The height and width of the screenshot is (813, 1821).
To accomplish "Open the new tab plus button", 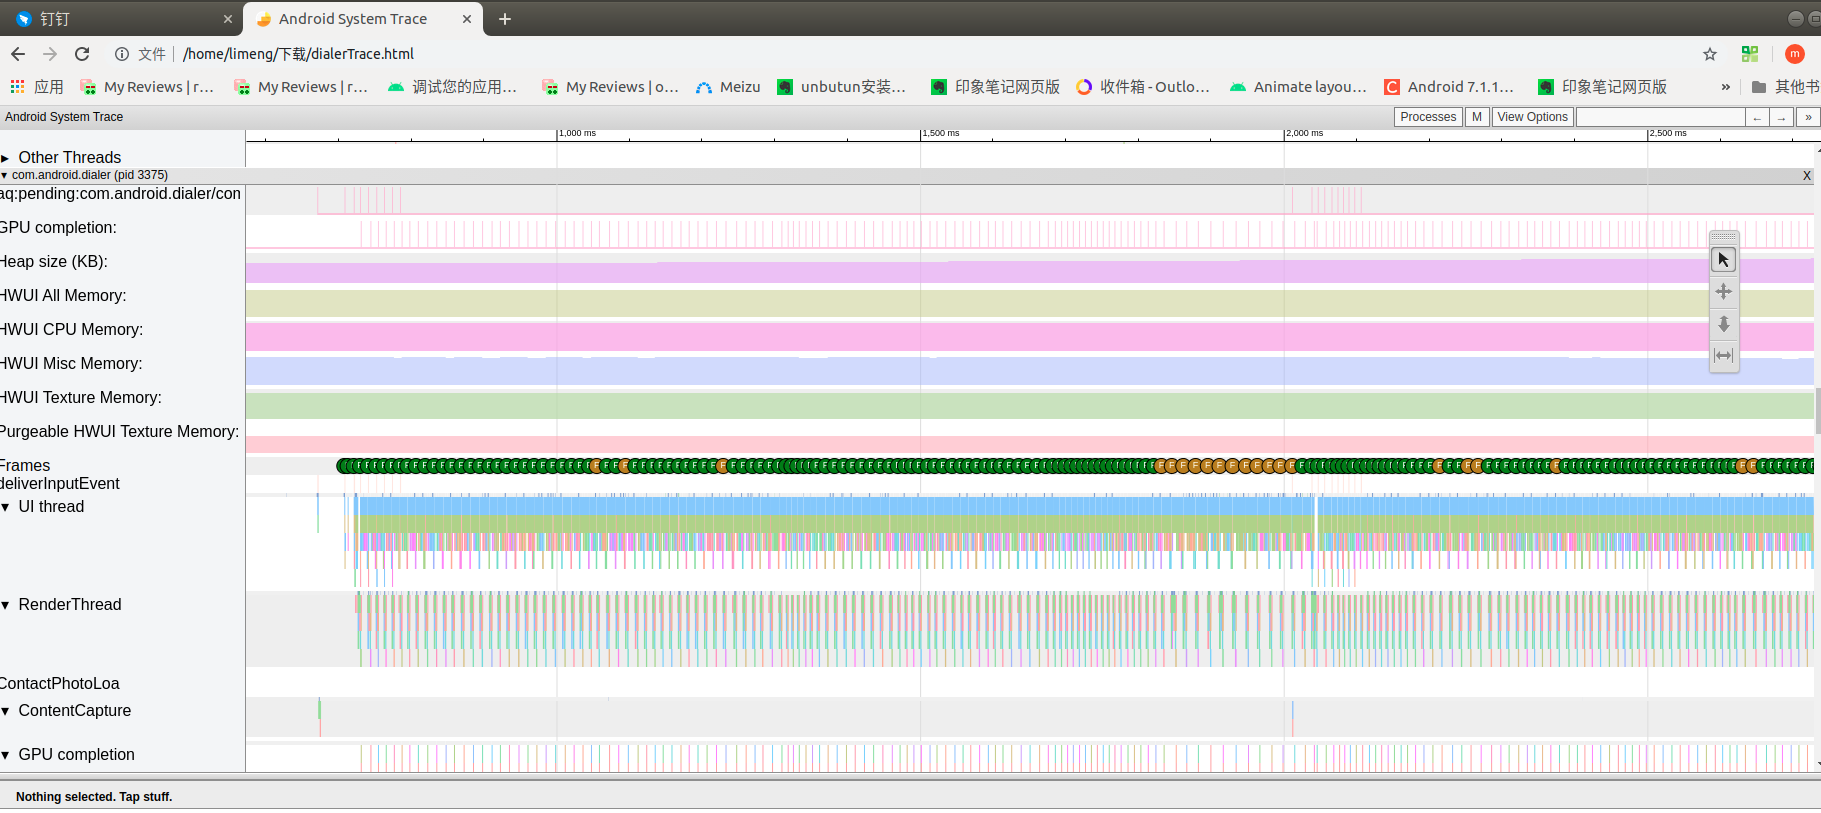I will click(505, 19).
